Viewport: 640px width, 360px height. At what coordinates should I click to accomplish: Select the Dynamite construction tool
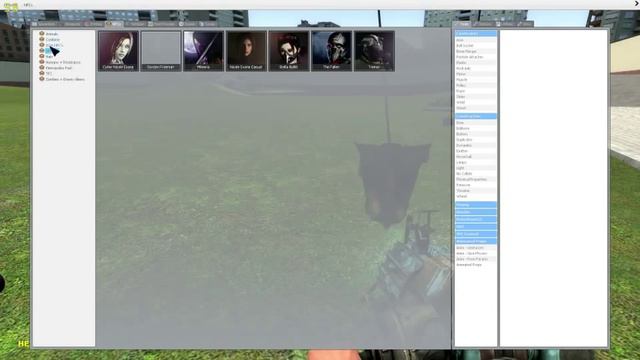476,146
